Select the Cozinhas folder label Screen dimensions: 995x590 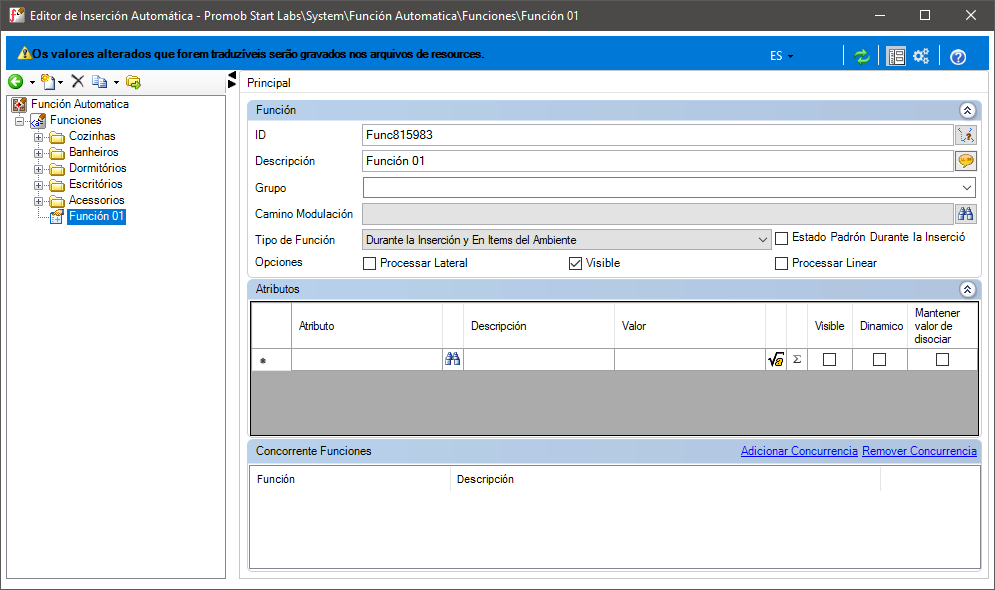tap(92, 136)
